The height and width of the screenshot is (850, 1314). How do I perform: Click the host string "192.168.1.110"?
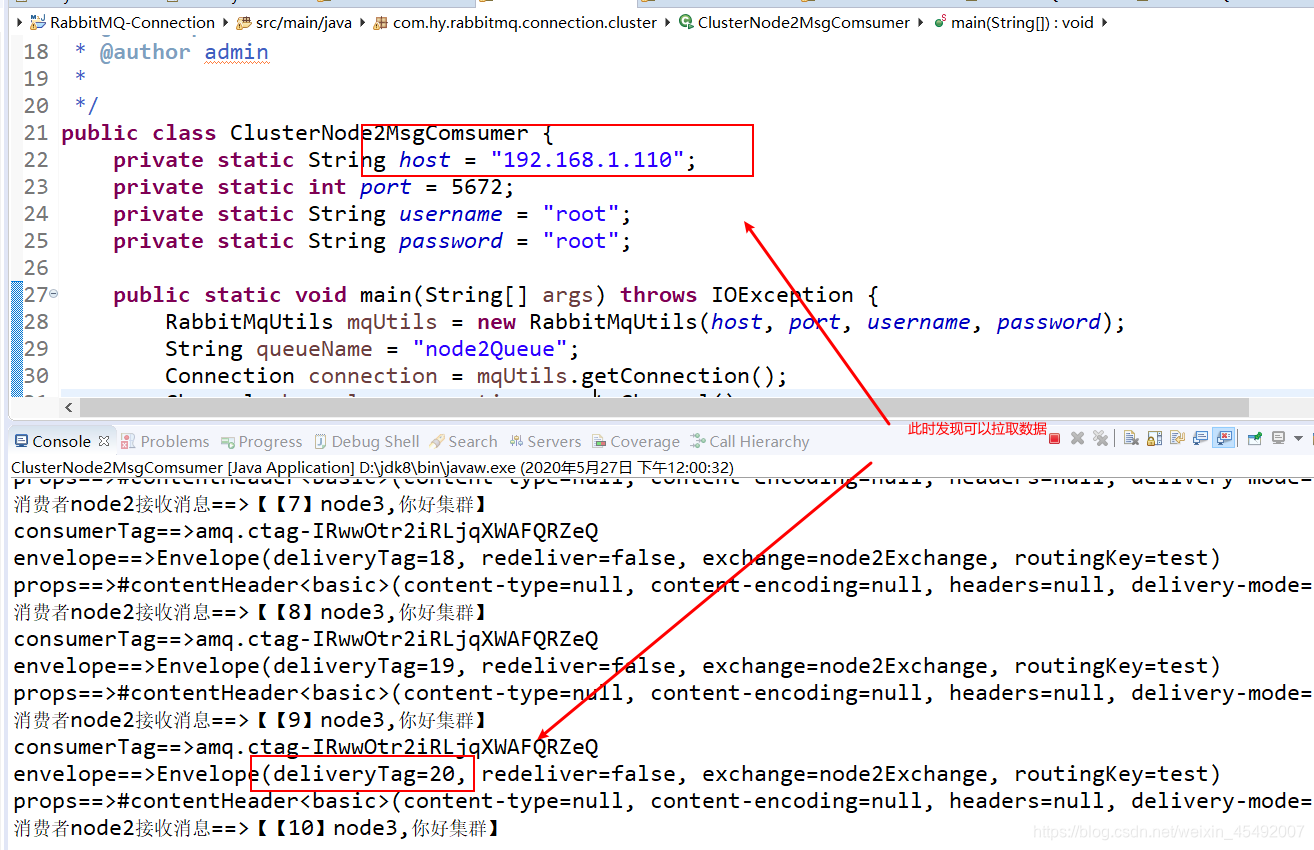coord(587,160)
